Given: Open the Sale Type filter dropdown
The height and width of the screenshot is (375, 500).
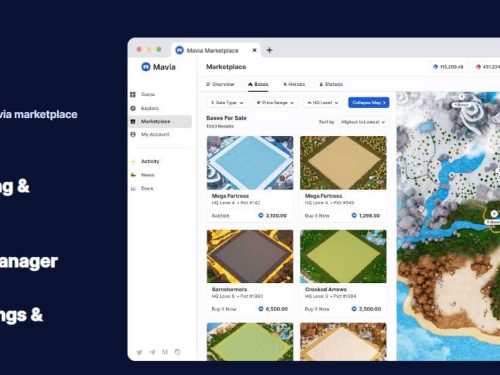Looking at the screenshot, I should (x=227, y=103).
